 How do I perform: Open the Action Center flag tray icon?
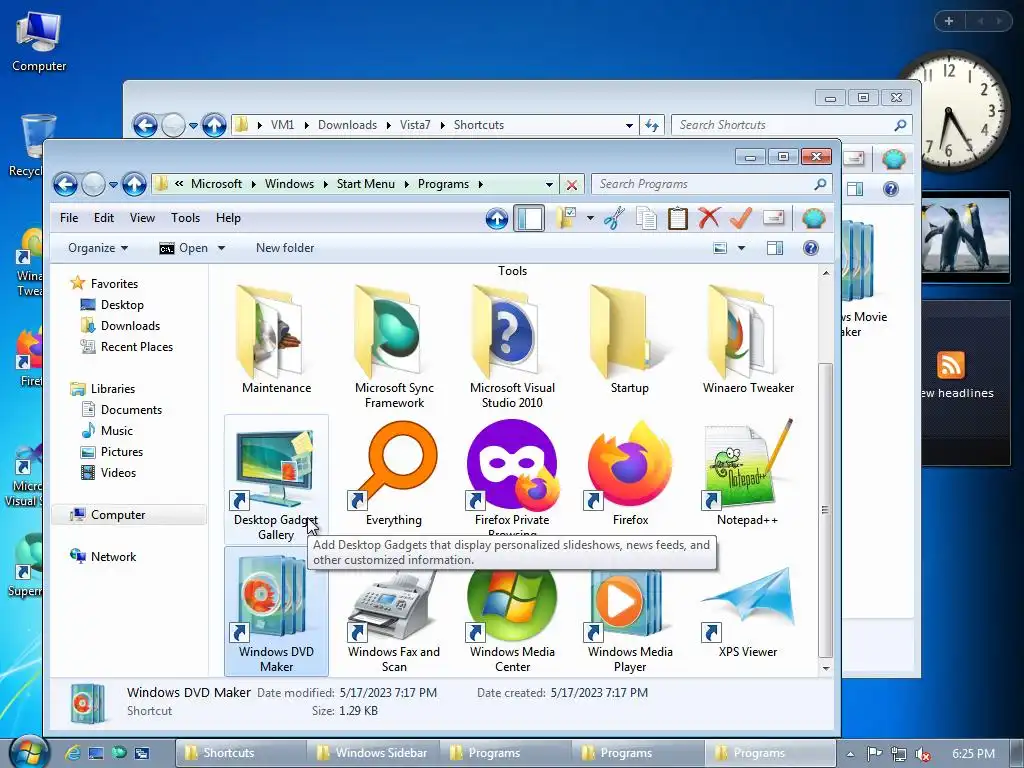tap(874, 754)
